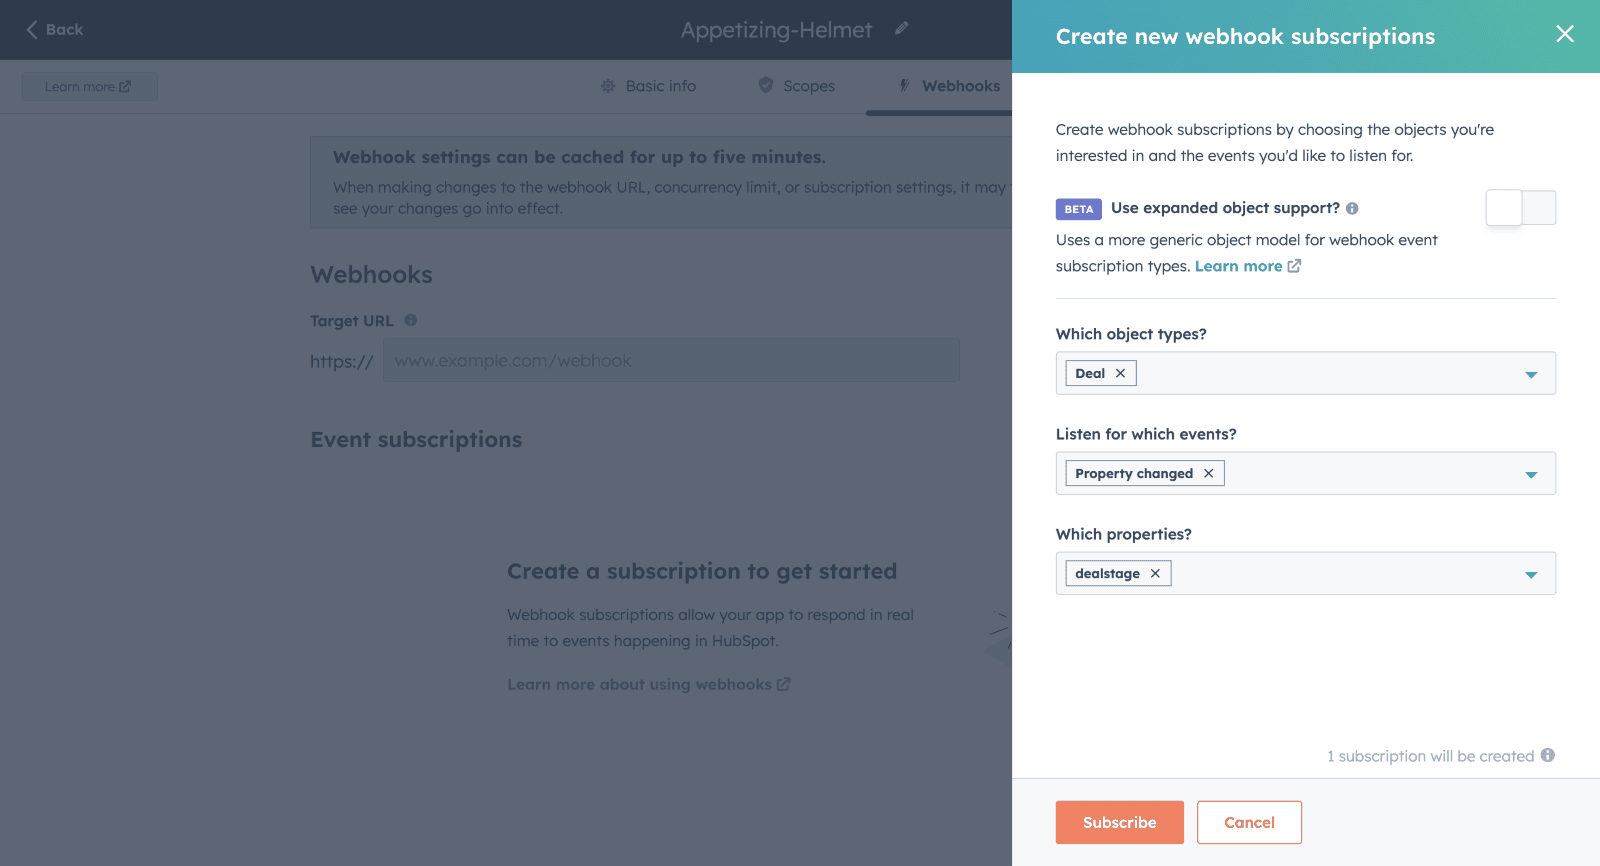This screenshot has width=1600, height=866.
Task: Click the Back arrow icon
Action: coord(32,29)
